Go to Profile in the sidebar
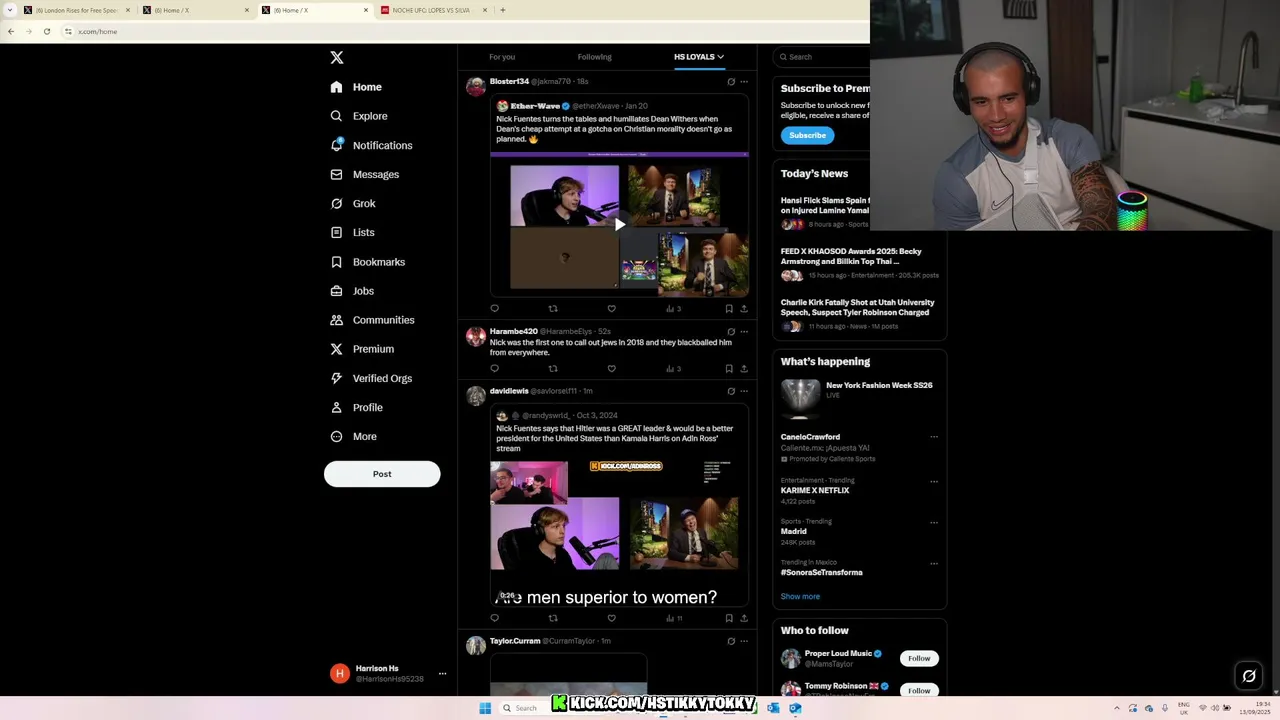Image resolution: width=1280 pixels, height=720 pixels. 356,407
